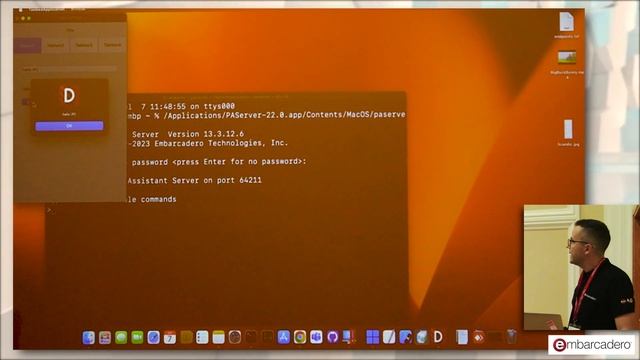Switch to the fourth tab in app window
The width and height of the screenshot is (640, 360).
click(112, 45)
